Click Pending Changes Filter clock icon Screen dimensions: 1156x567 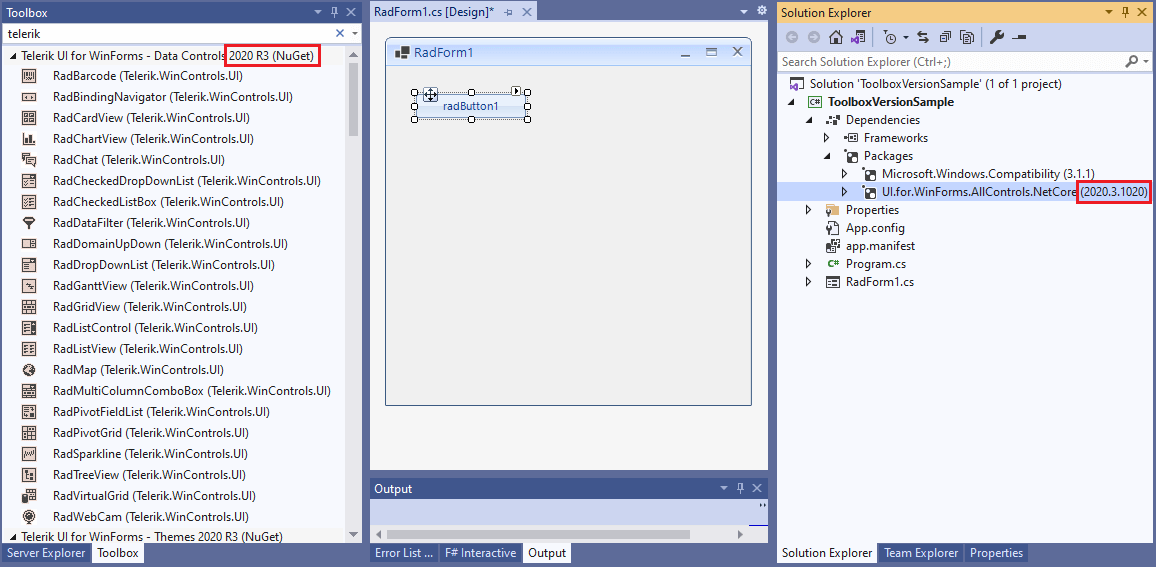pos(890,37)
